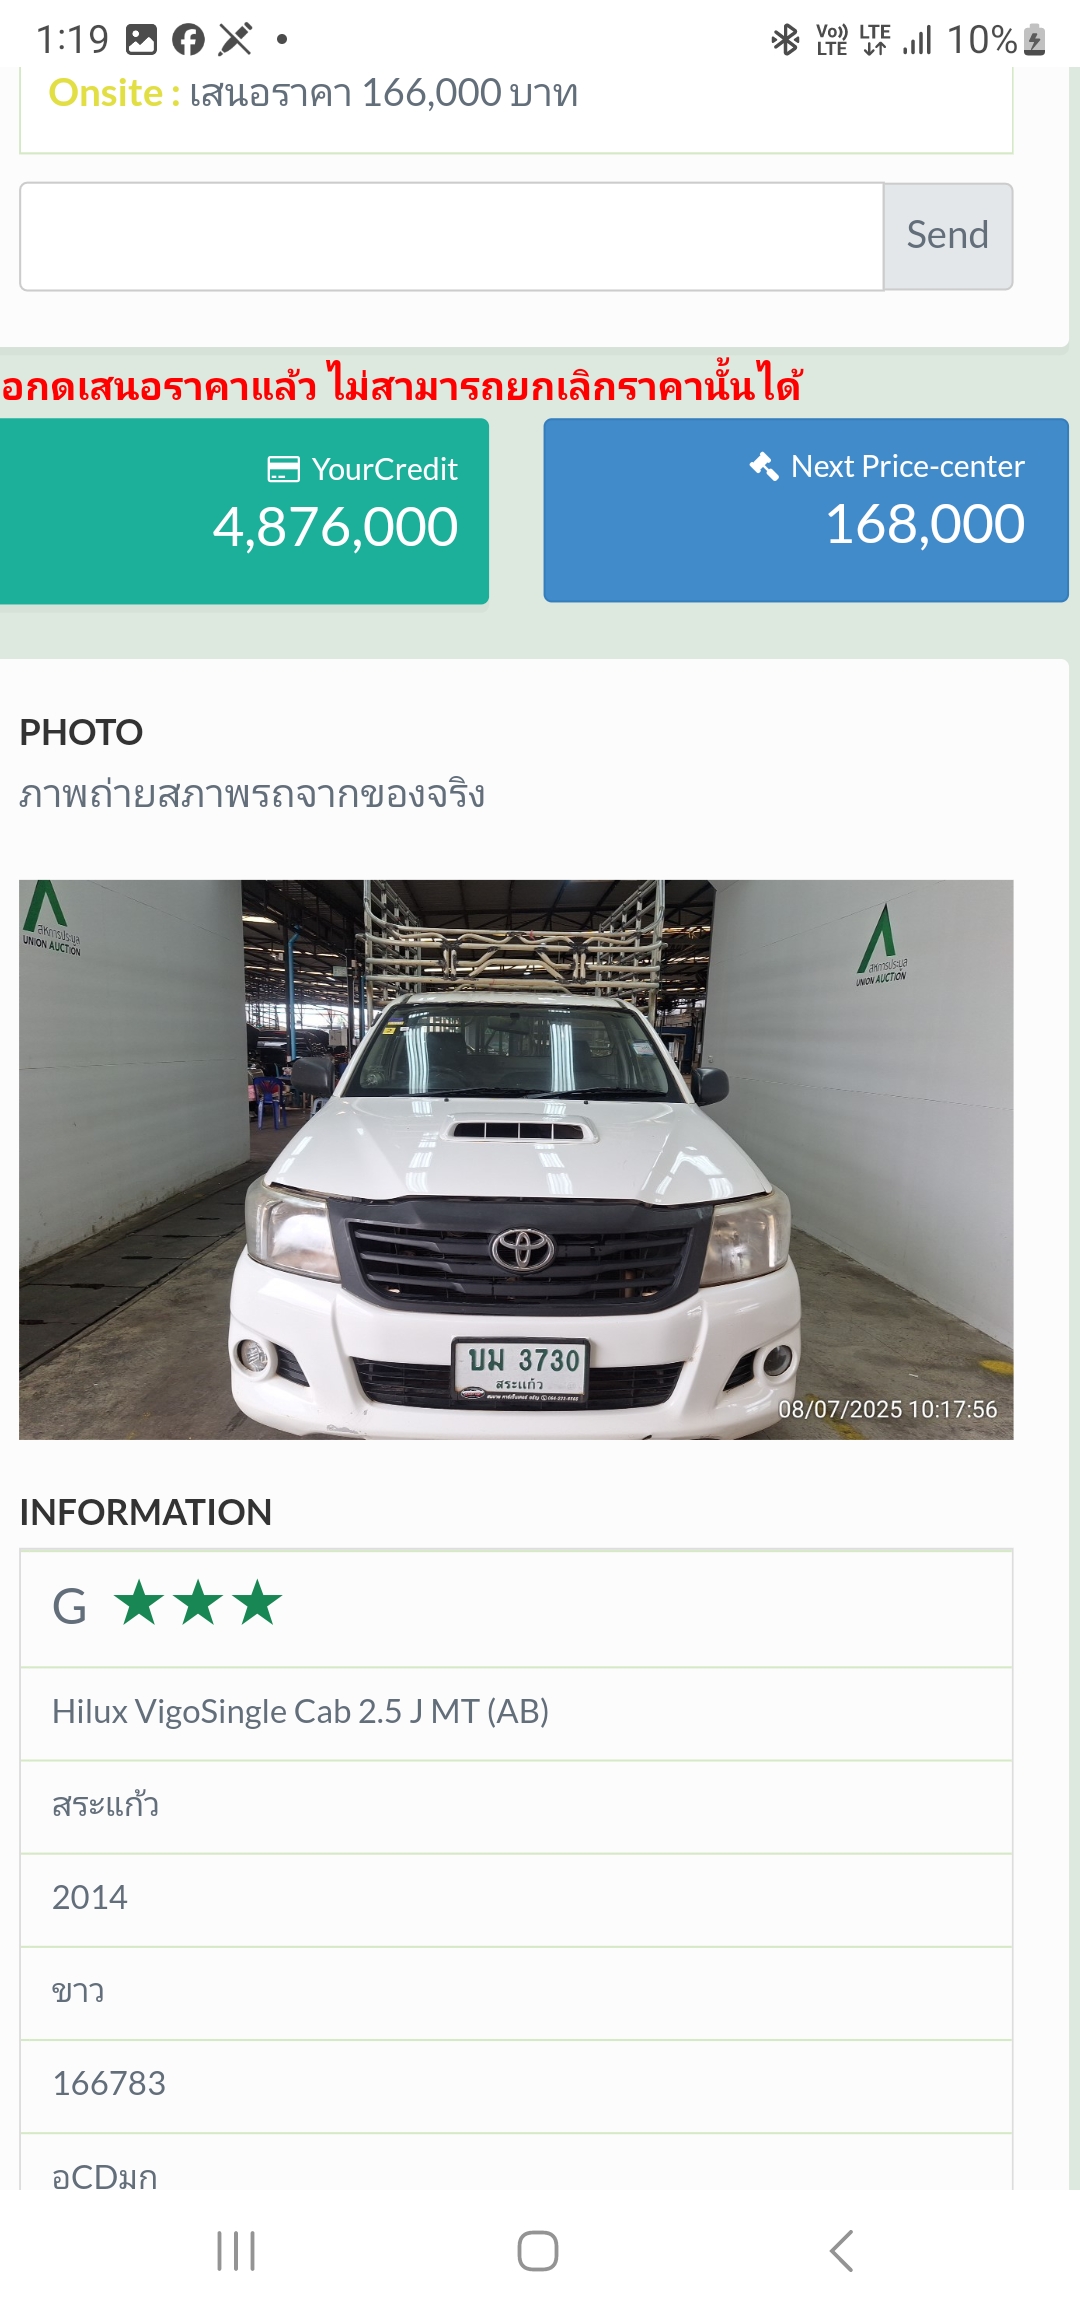Tap the gallery image notification icon
The width and height of the screenshot is (1080, 2316).
[141, 40]
